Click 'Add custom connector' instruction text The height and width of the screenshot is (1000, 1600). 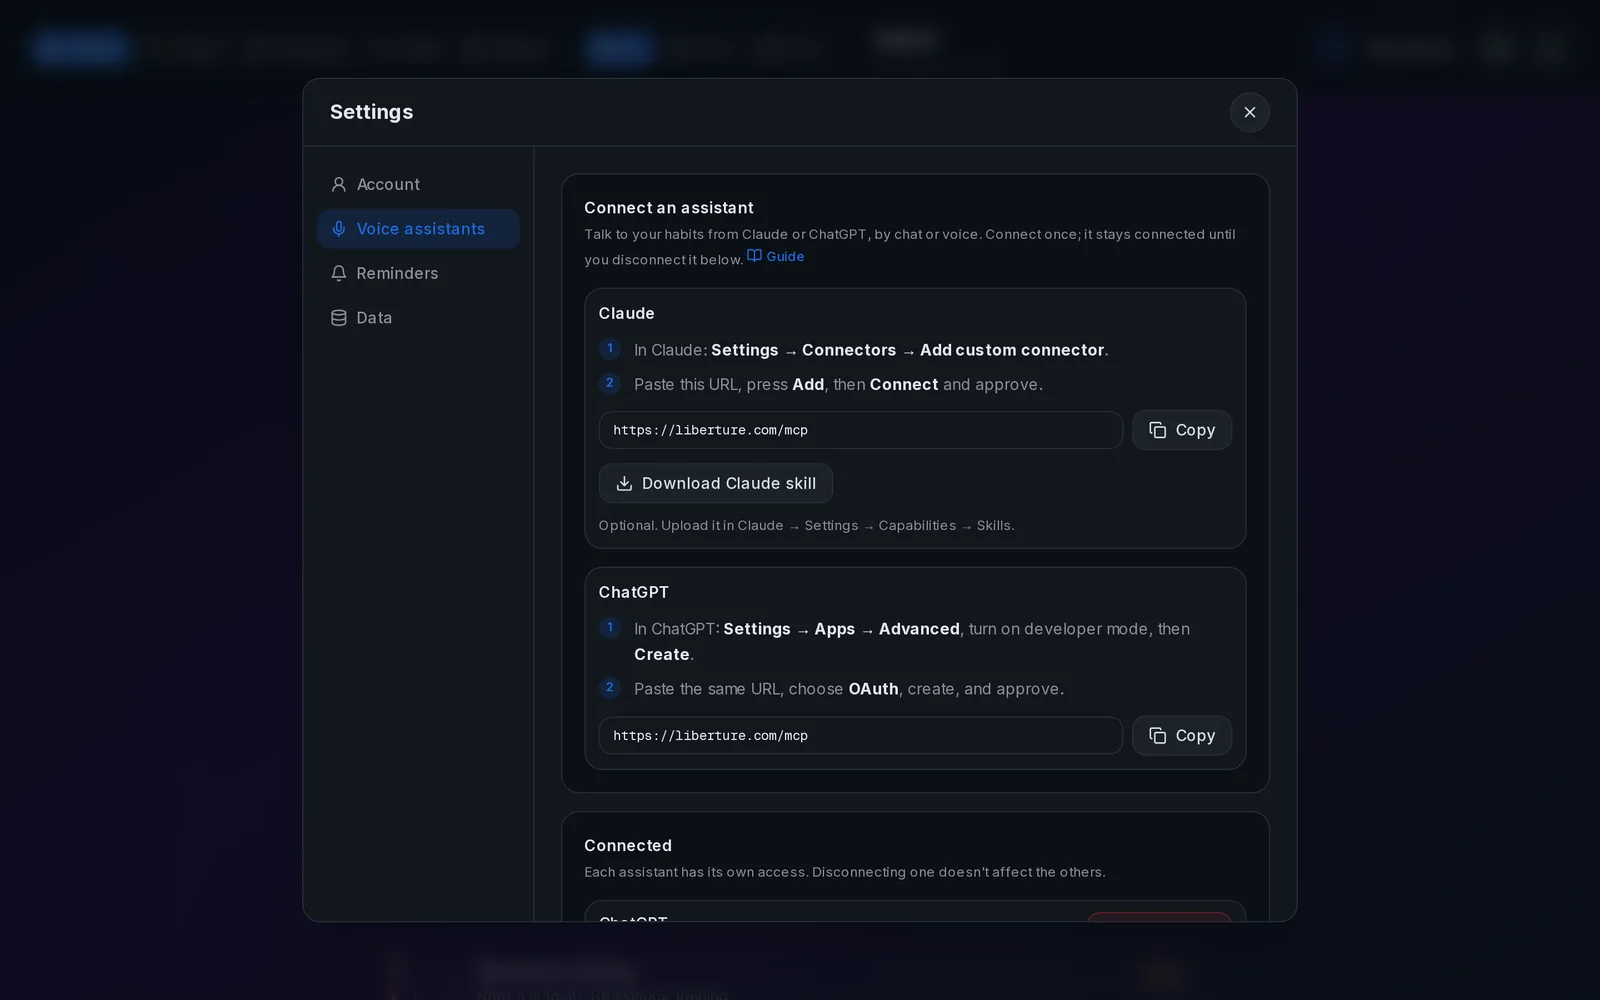click(1011, 350)
